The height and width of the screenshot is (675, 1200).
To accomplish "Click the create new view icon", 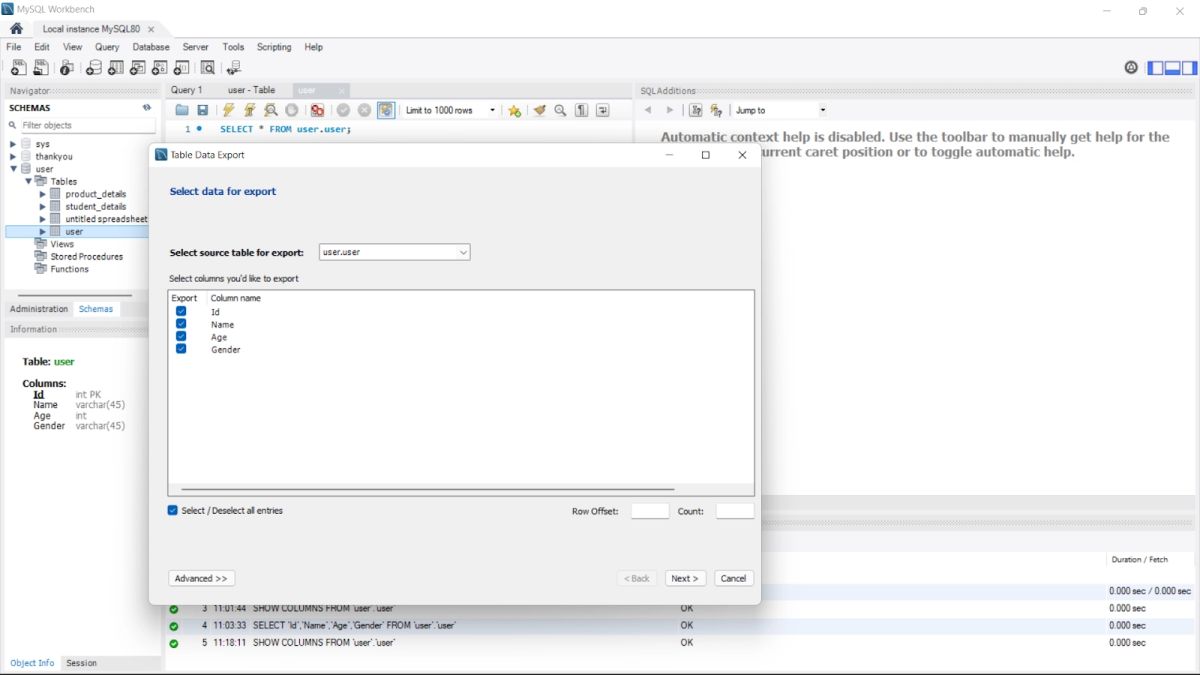I will click(x=138, y=68).
